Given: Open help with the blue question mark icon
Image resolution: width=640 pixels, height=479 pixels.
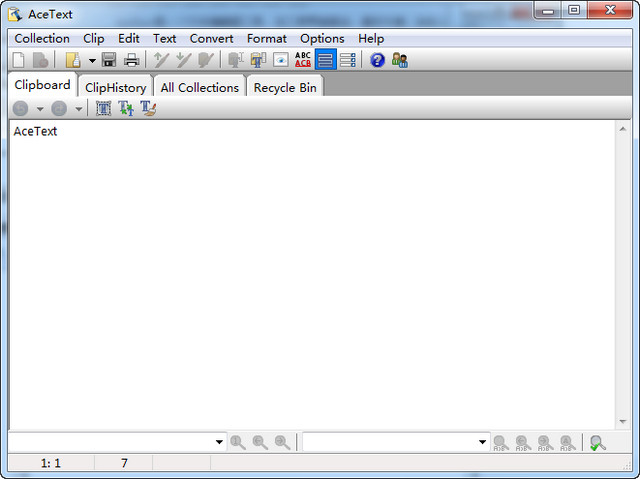Looking at the screenshot, I should 378,60.
